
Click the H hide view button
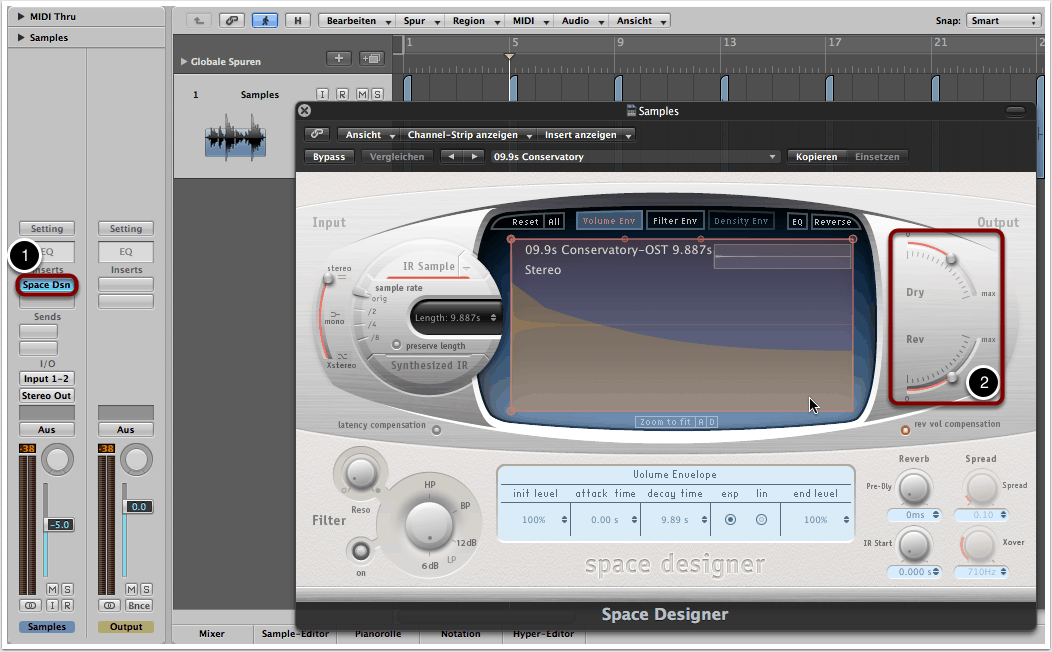point(297,20)
